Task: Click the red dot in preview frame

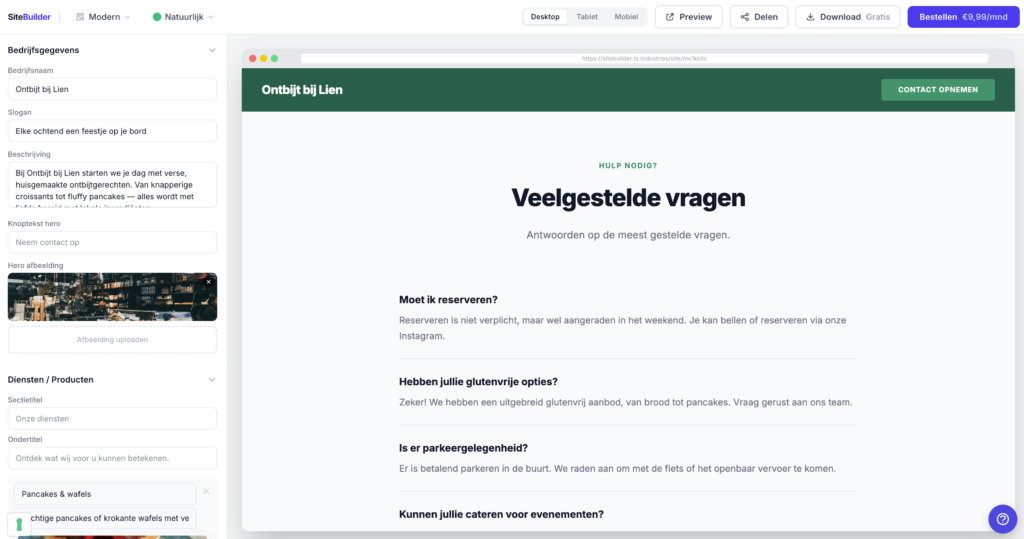Action: coord(253,58)
